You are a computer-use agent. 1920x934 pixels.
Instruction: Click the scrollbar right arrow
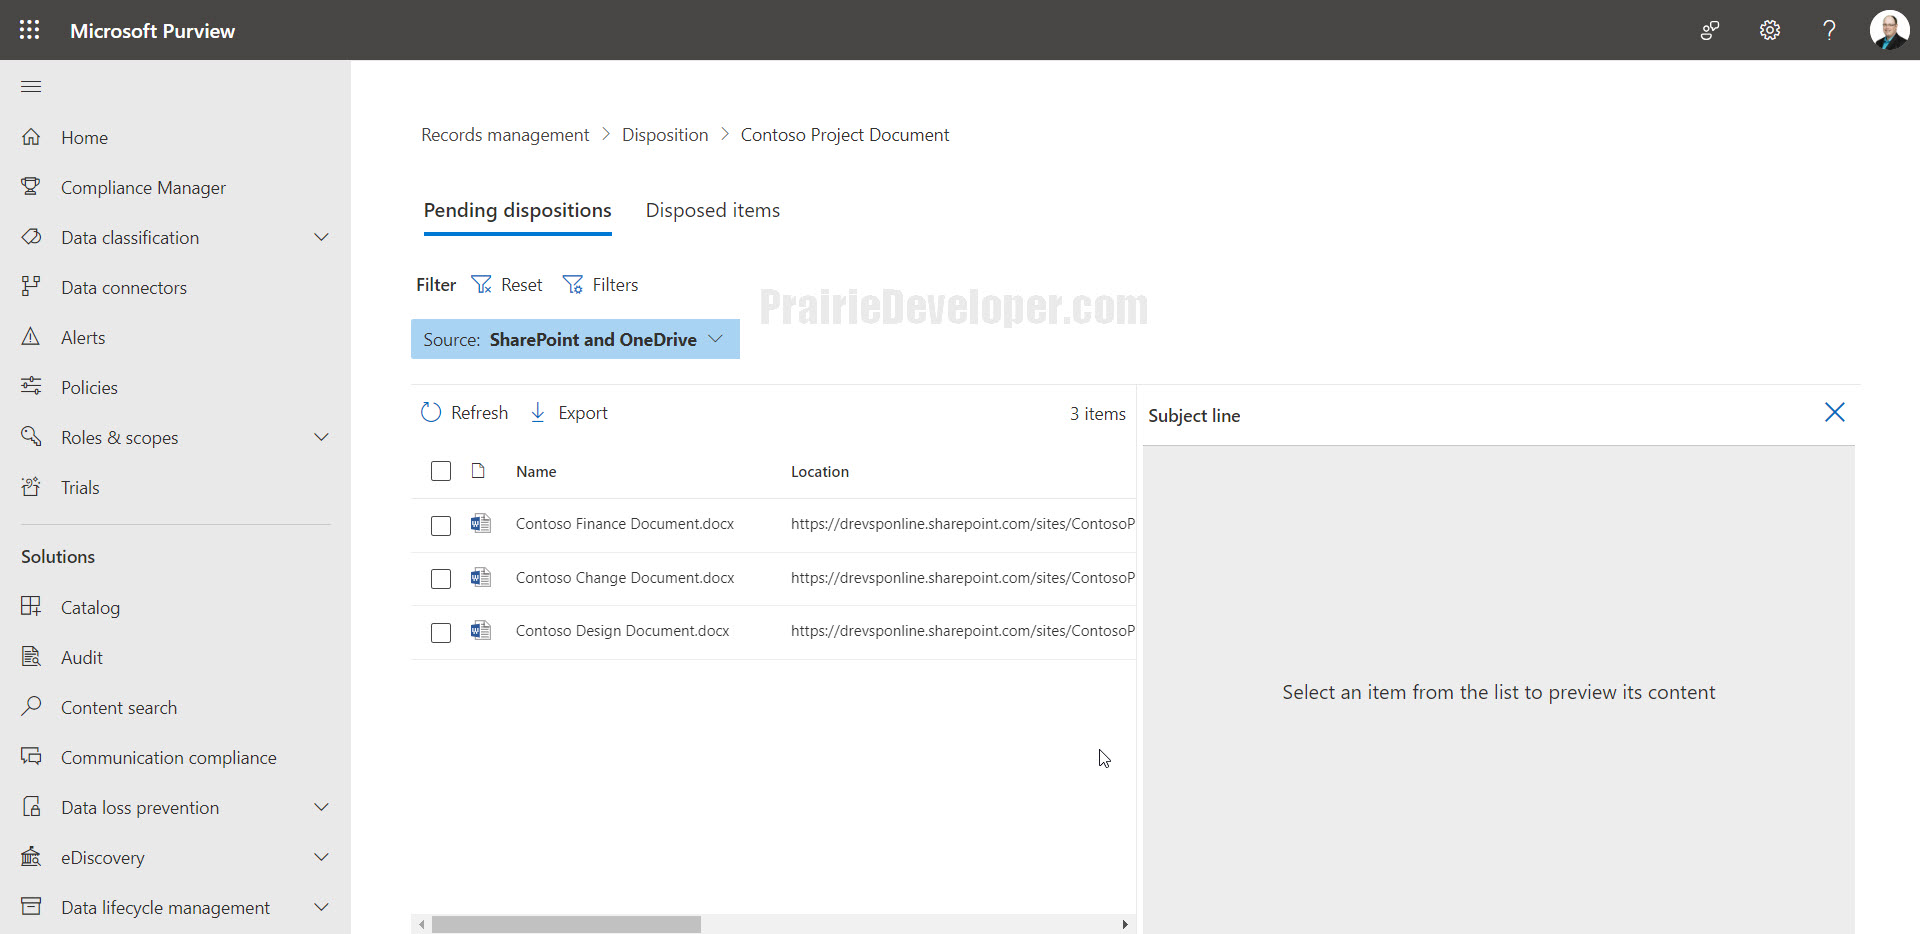(1125, 924)
